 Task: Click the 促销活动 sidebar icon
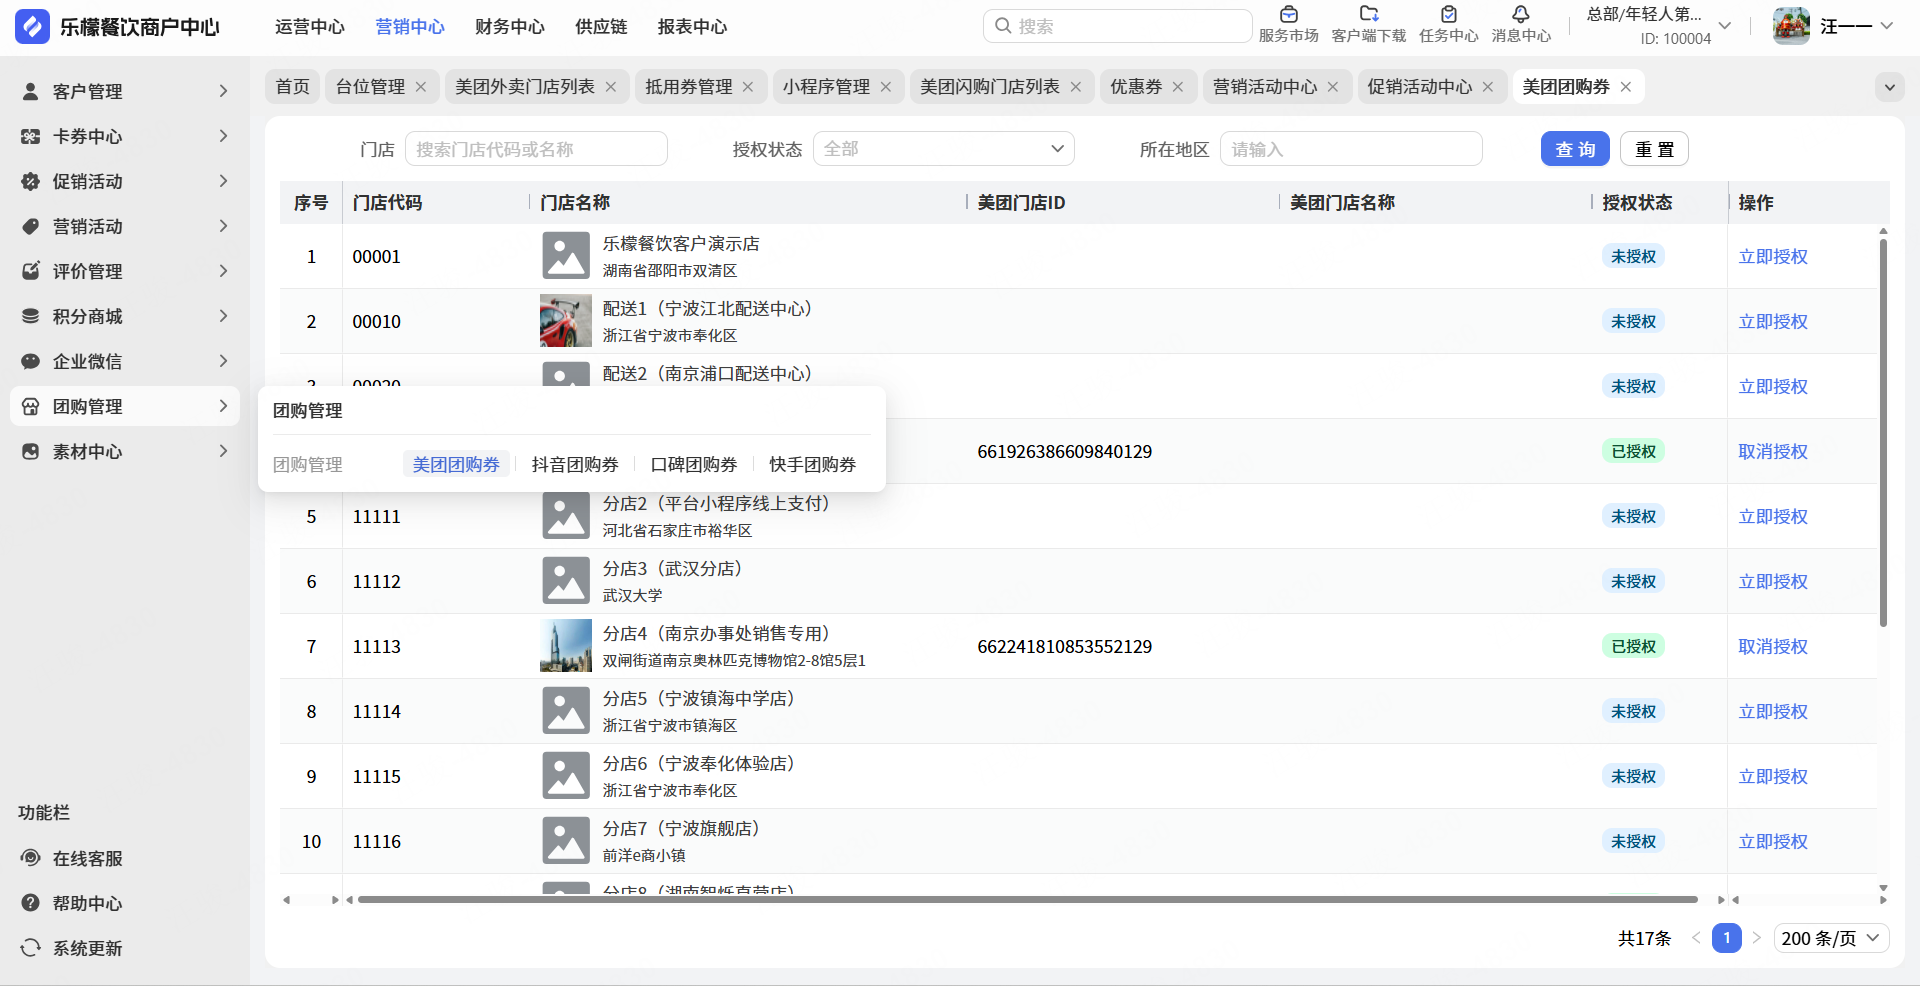[x=31, y=181]
